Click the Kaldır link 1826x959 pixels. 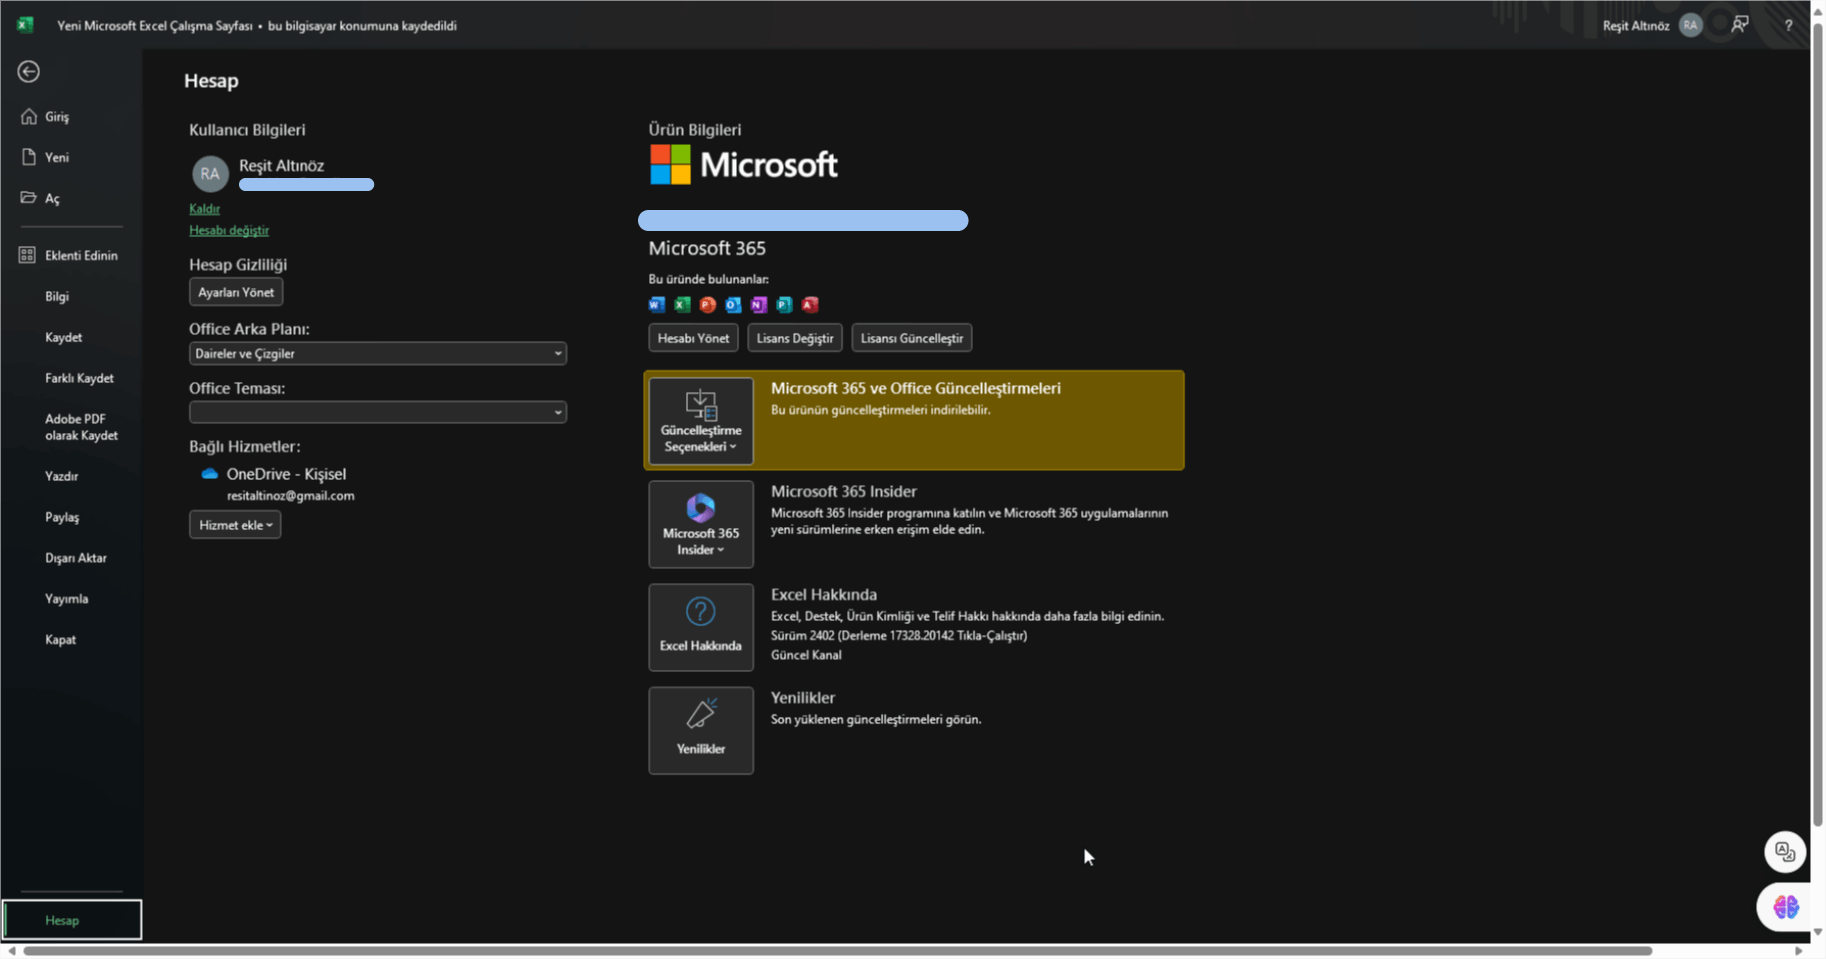pos(204,209)
